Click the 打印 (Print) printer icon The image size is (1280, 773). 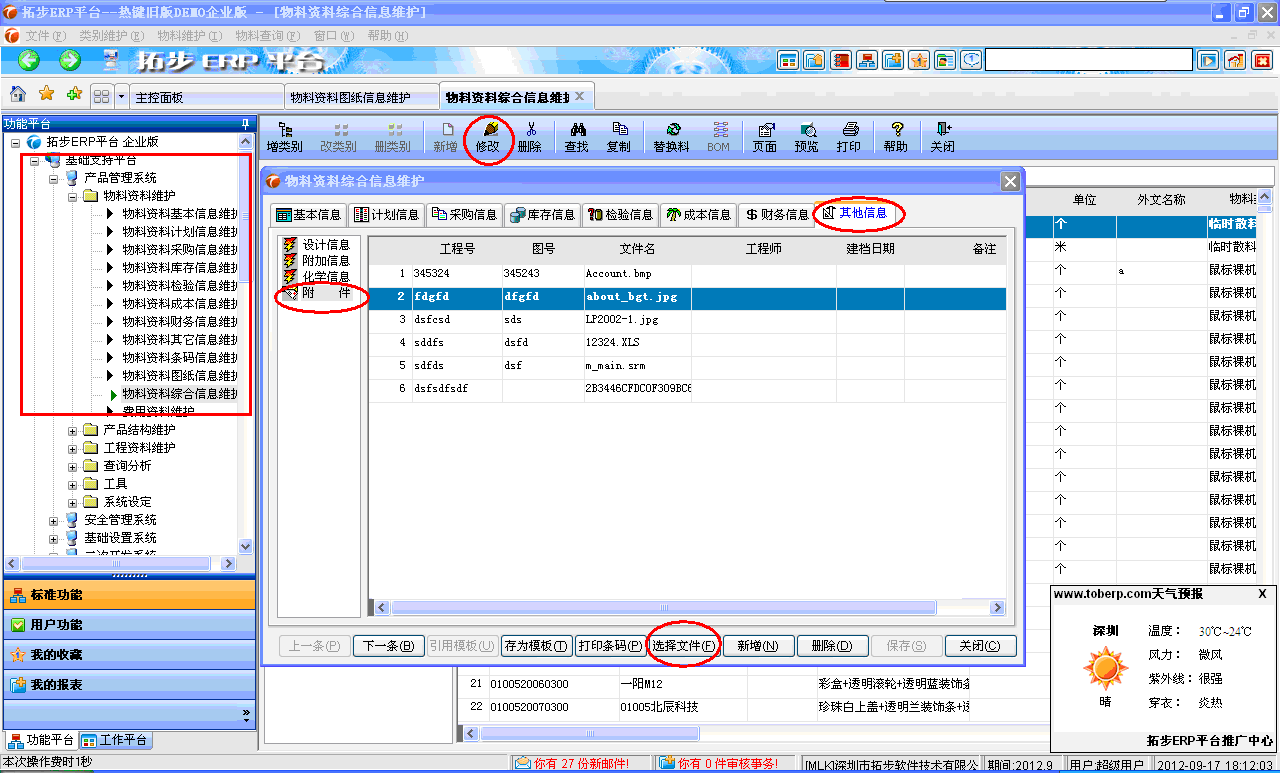click(849, 137)
